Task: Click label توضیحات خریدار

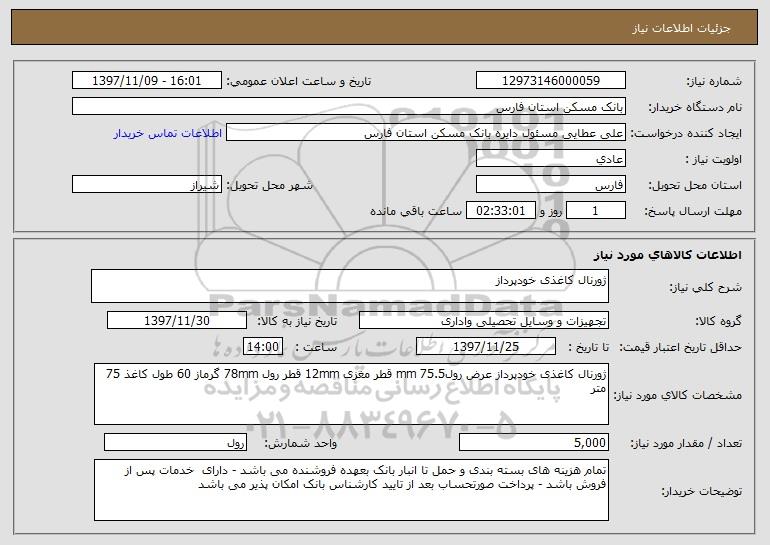Action: point(702,491)
